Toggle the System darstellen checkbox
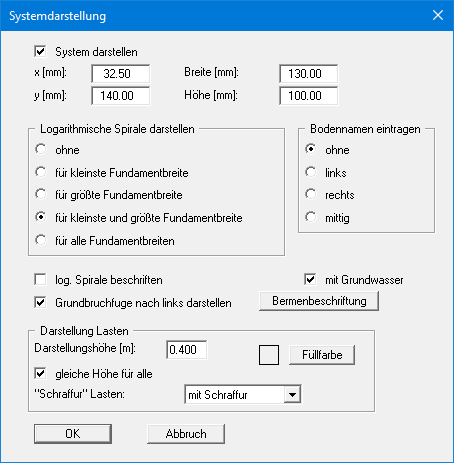 point(40,52)
